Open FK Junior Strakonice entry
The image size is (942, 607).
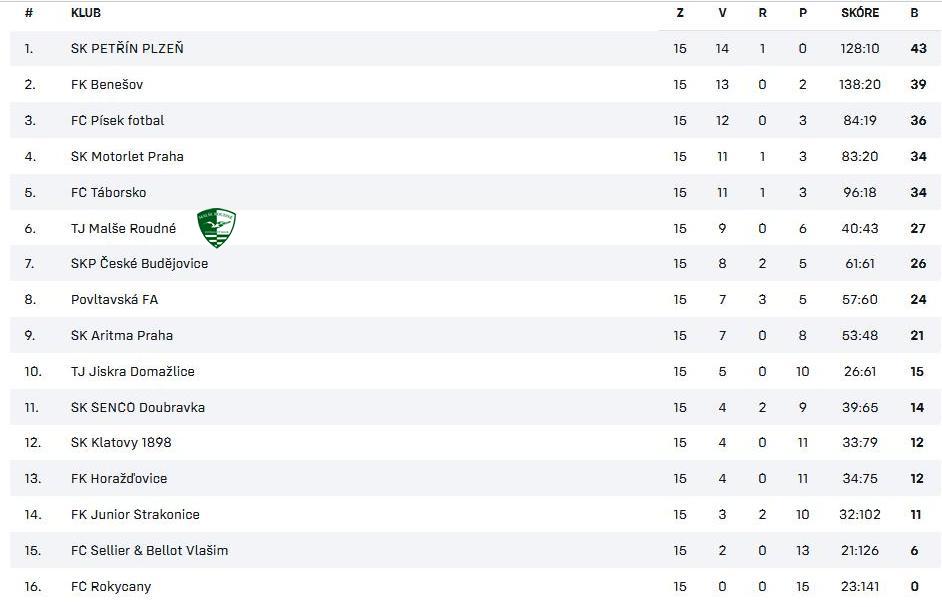coord(135,514)
